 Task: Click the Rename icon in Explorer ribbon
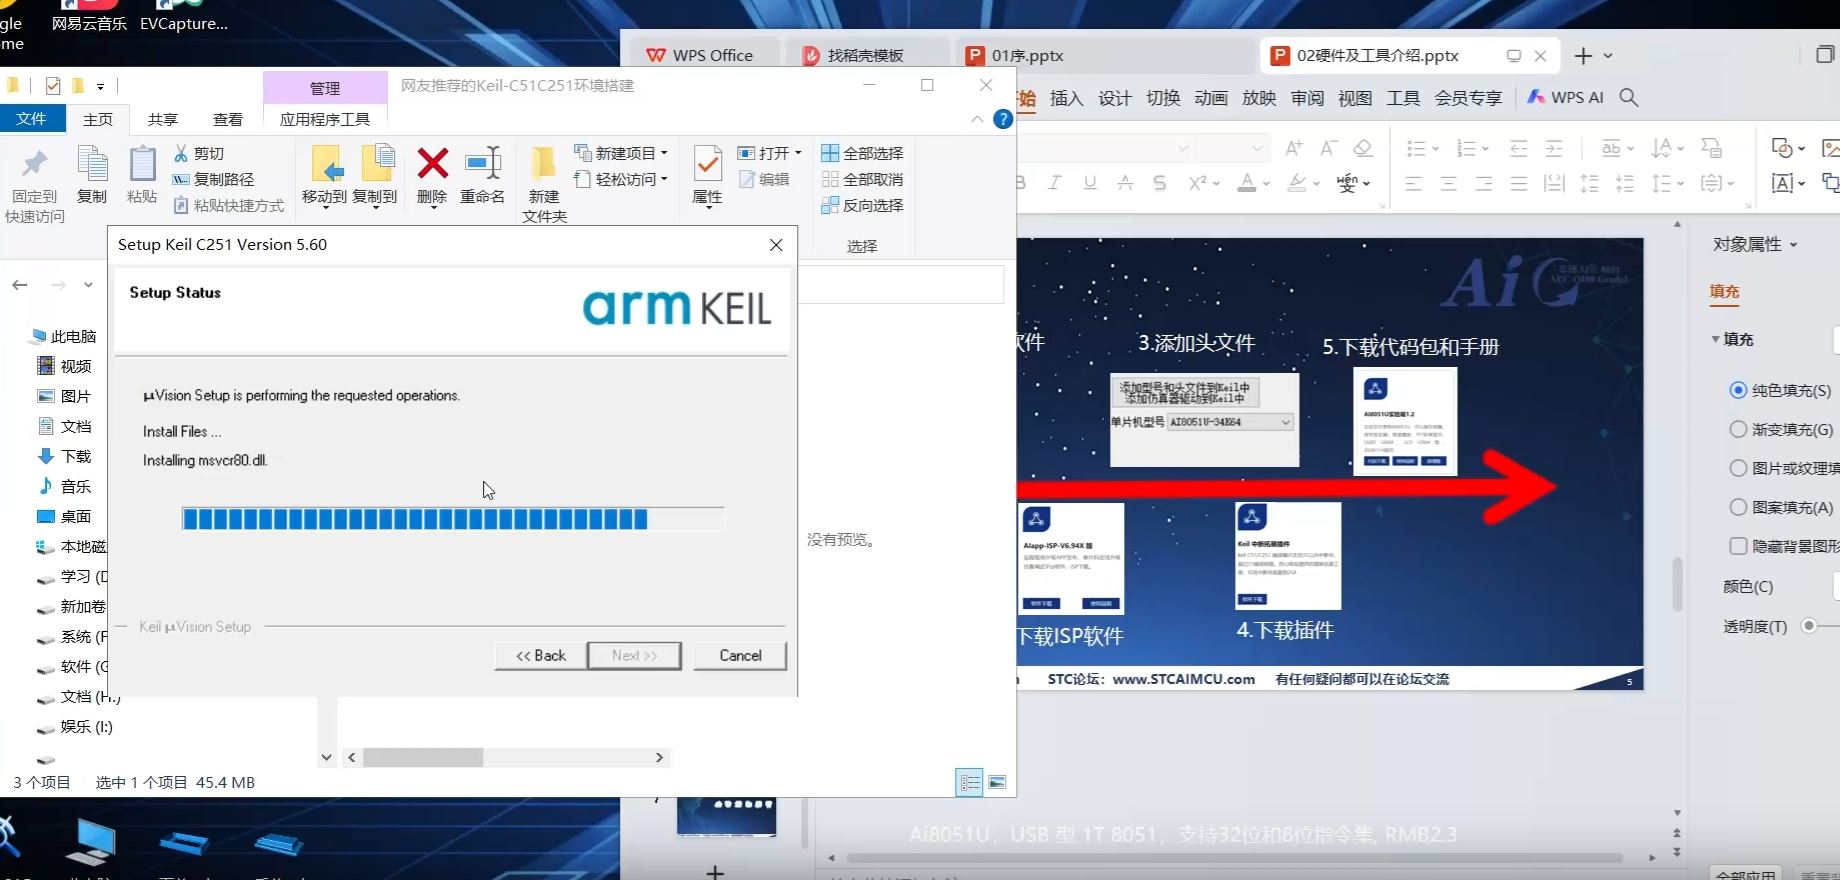[x=483, y=164]
